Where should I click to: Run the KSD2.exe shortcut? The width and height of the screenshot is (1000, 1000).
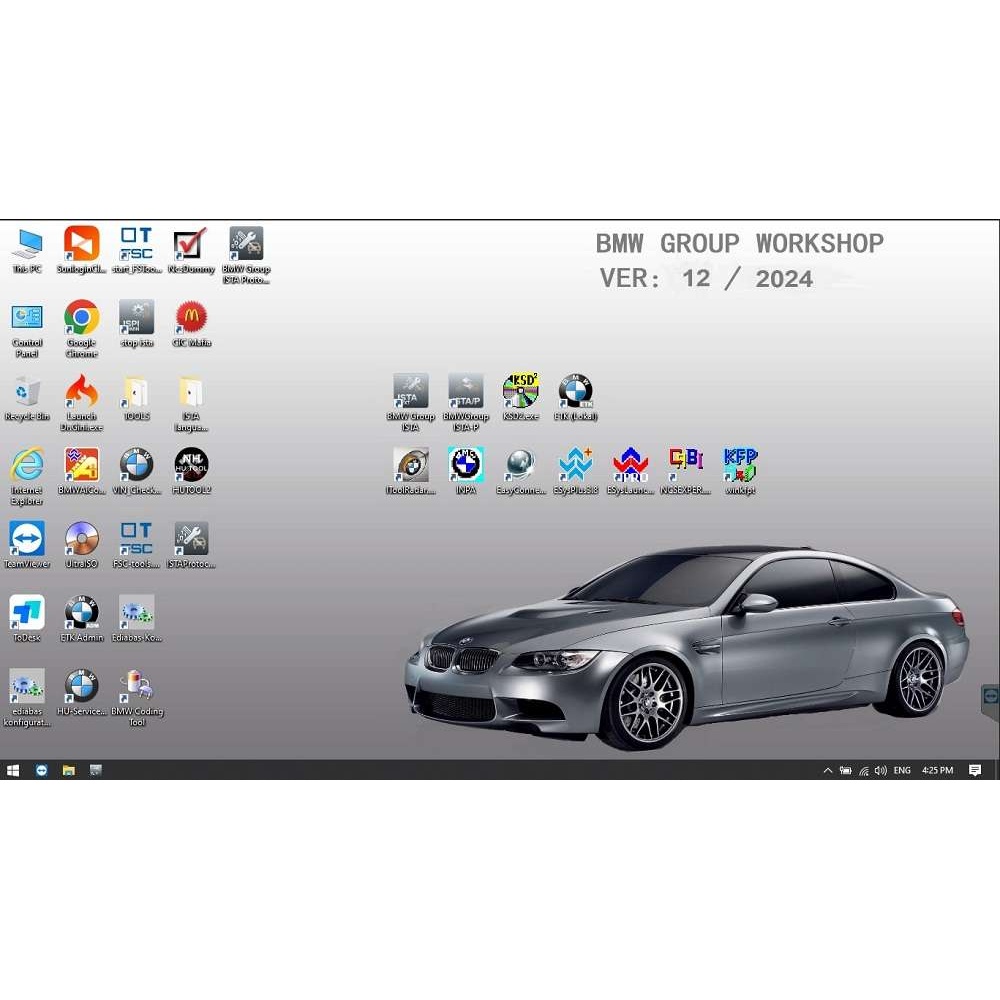(520, 397)
